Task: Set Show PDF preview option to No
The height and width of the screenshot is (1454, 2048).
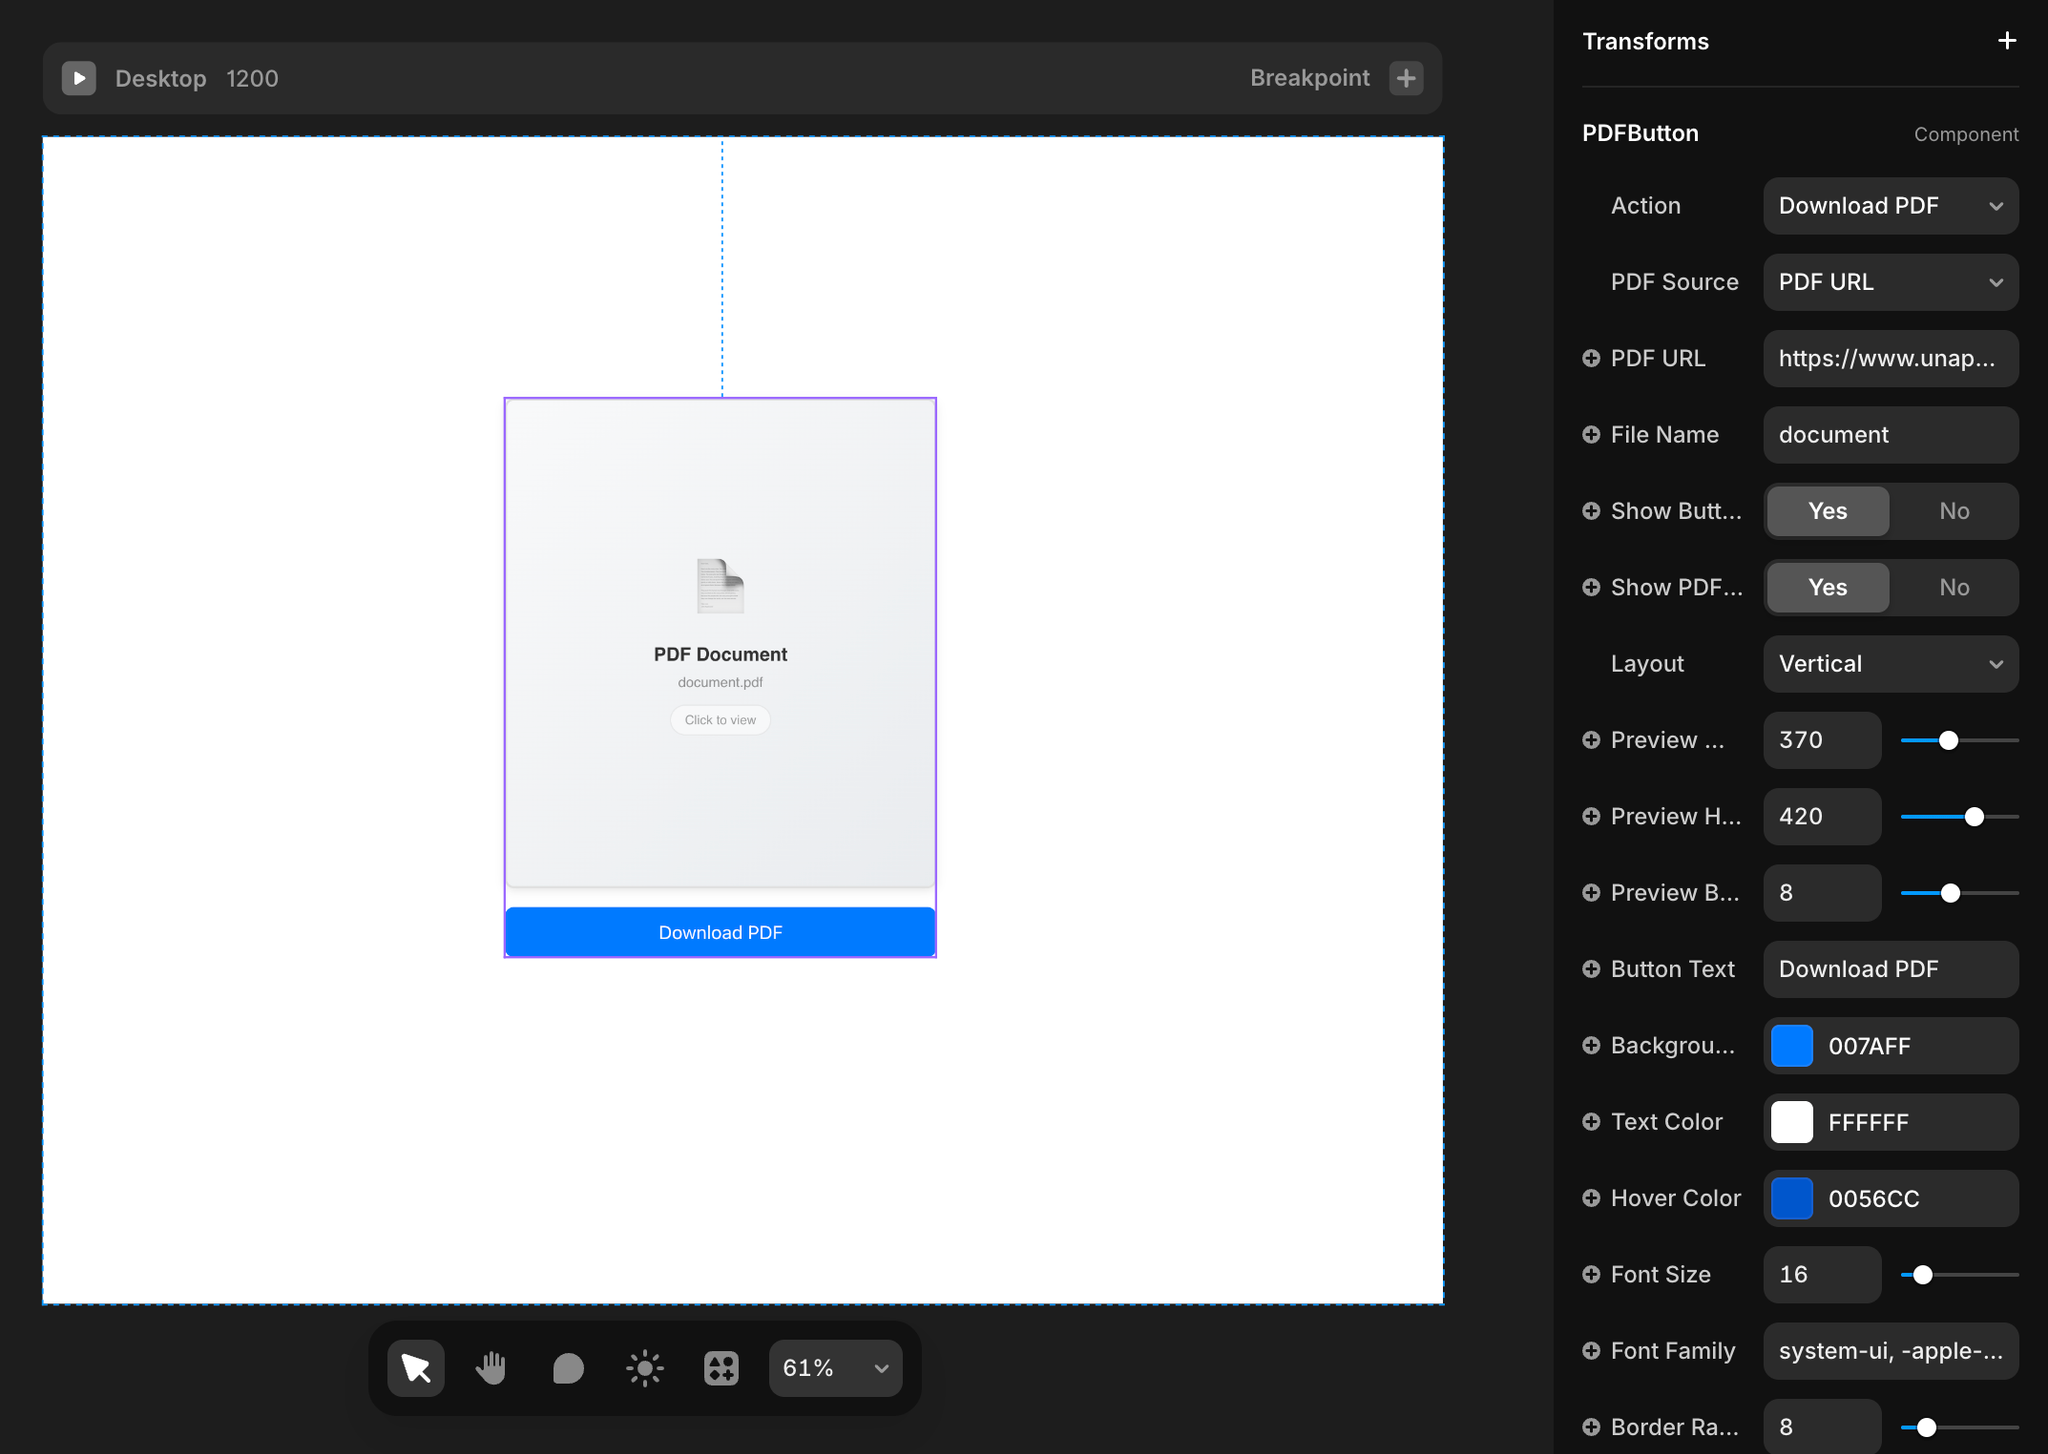Action: click(x=1953, y=587)
